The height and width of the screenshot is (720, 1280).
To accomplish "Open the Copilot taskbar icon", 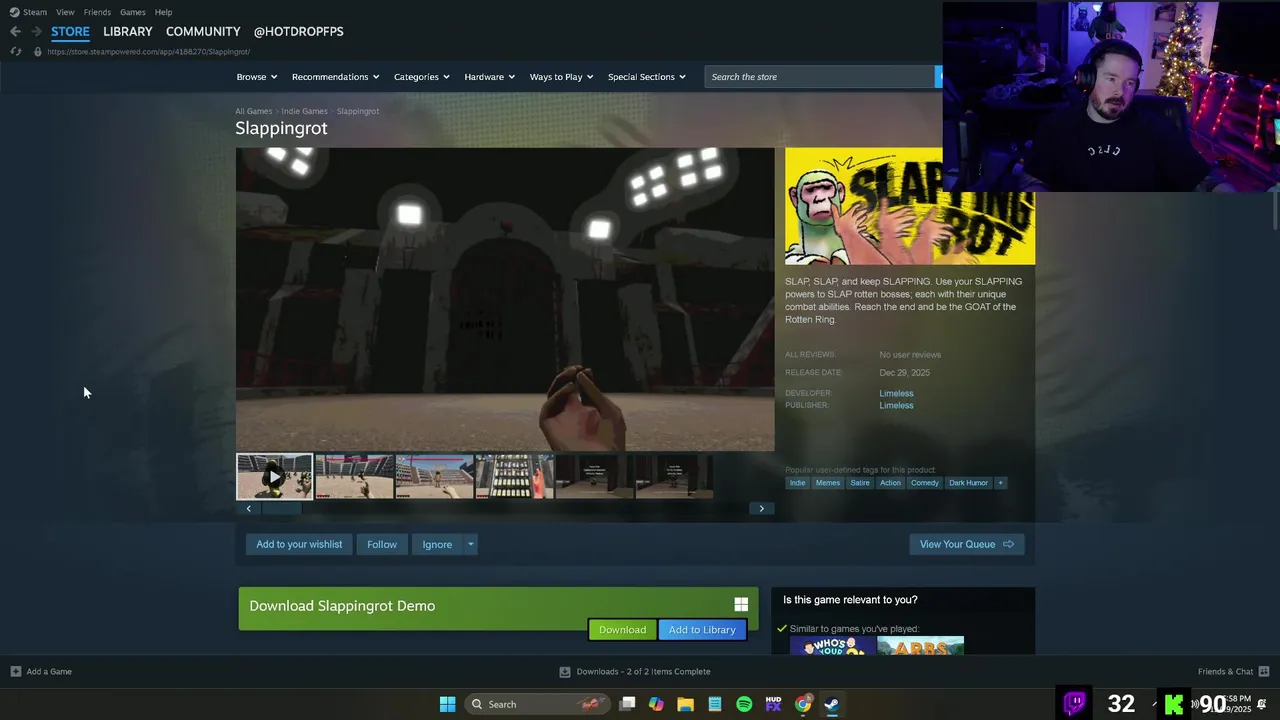I will [656, 704].
